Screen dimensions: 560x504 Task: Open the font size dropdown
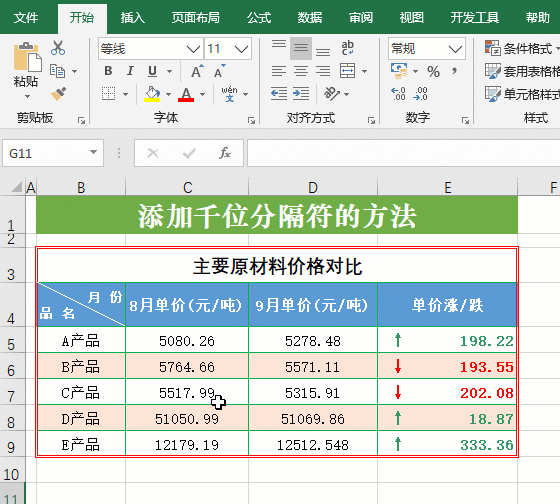(x=241, y=49)
